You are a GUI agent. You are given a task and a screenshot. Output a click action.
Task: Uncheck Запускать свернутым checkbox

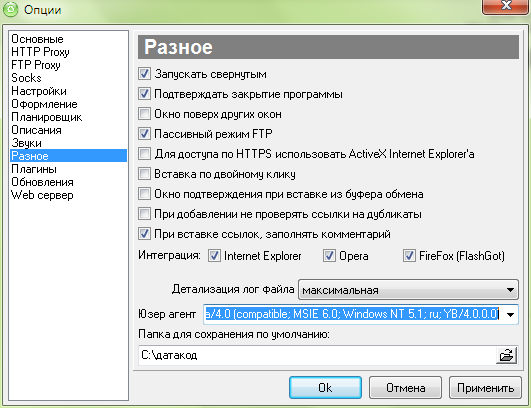[x=144, y=74]
